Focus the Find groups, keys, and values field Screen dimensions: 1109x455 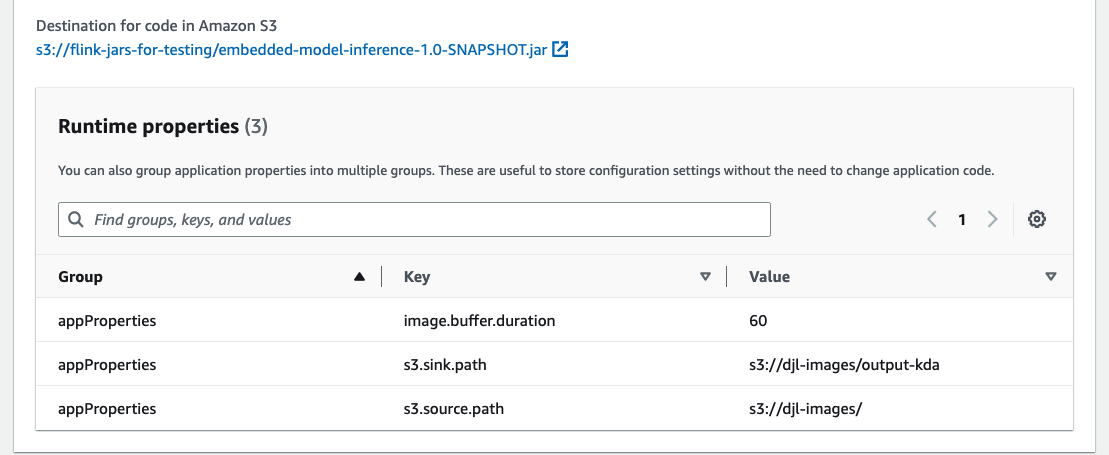pos(414,219)
